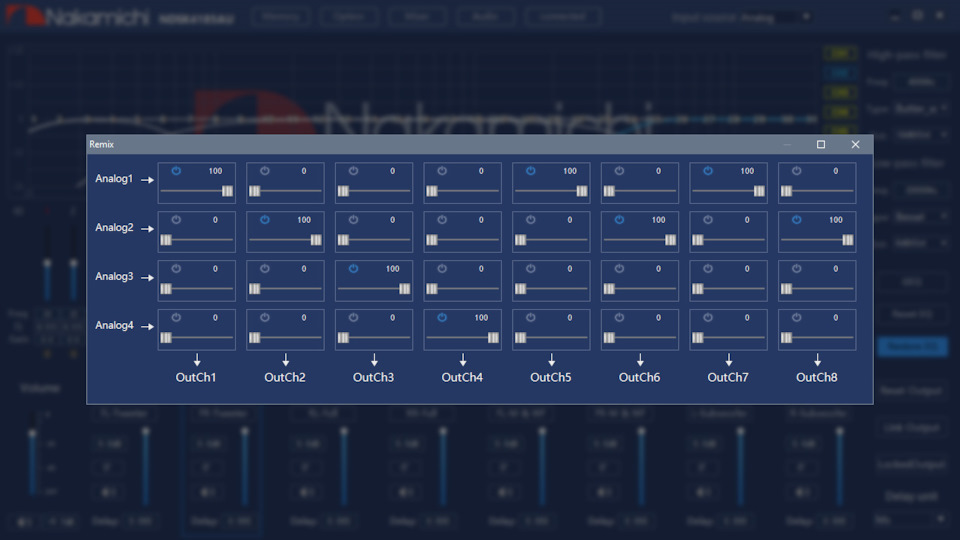Click the Analog2 to OutCh6 level slider
The height and width of the screenshot is (540, 960).
coord(640,240)
